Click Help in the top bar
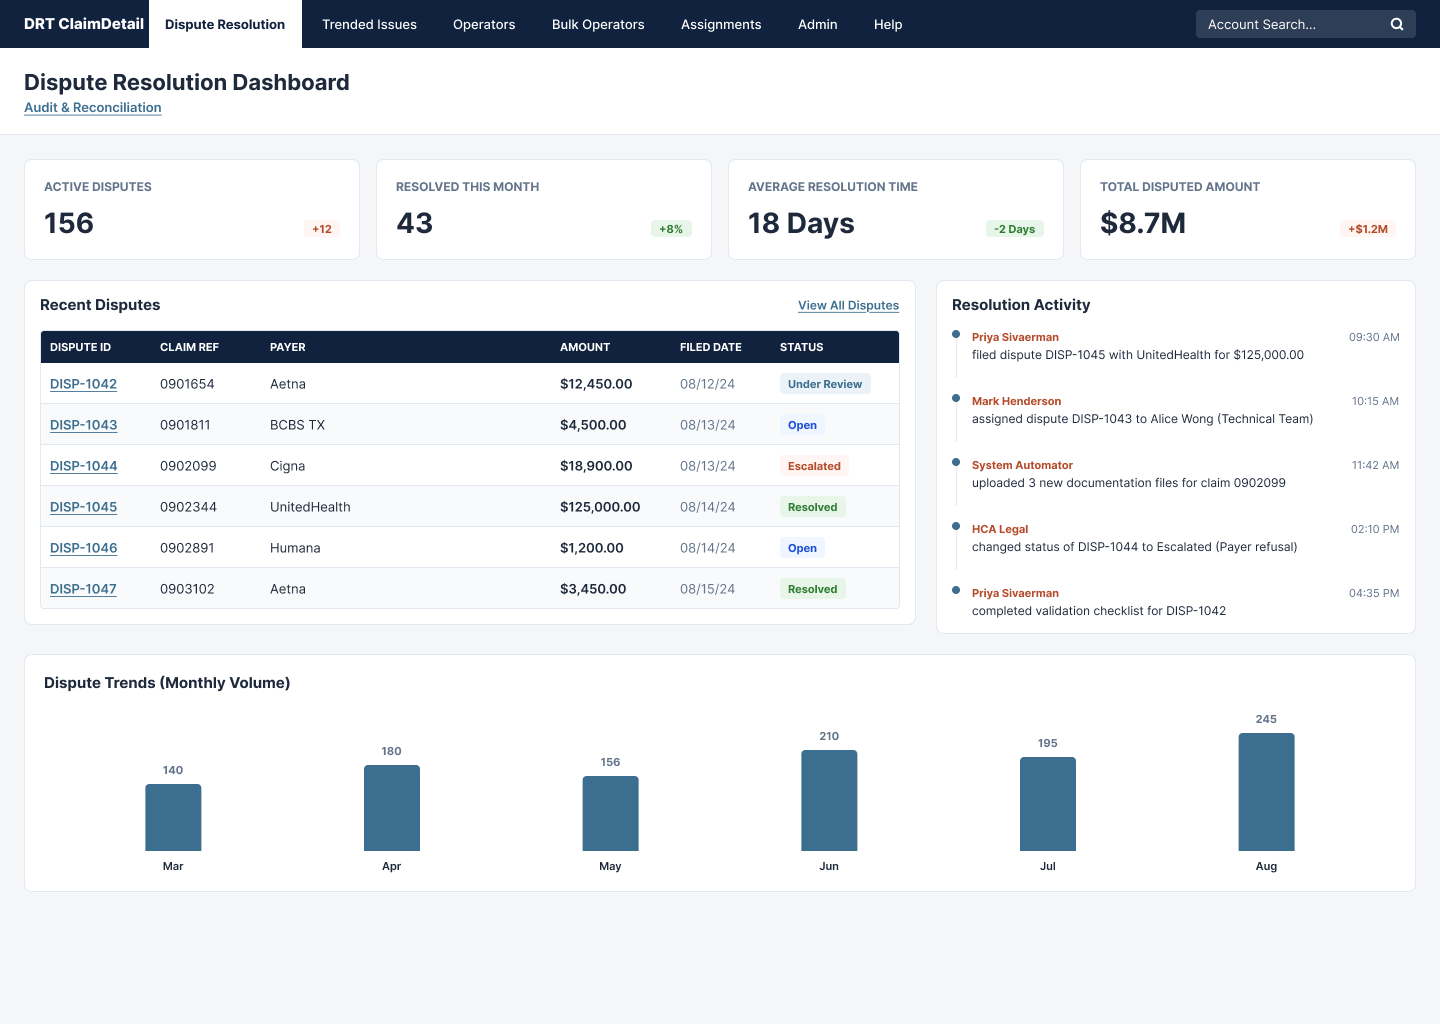The height and width of the screenshot is (1024, 1440). [x=888, y=24]
